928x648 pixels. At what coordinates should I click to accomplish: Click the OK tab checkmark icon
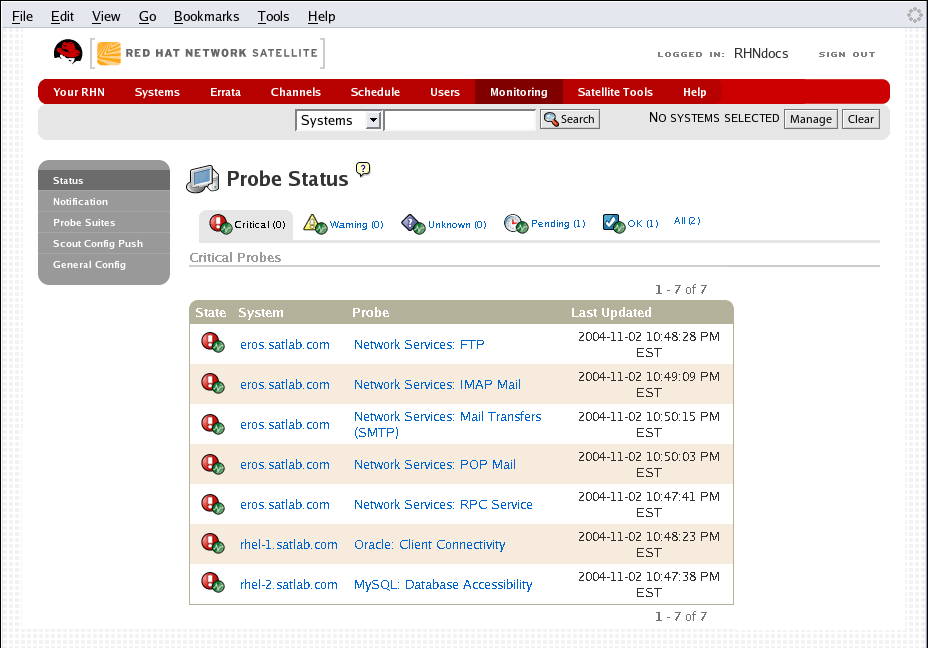click(x=614, y=224)
